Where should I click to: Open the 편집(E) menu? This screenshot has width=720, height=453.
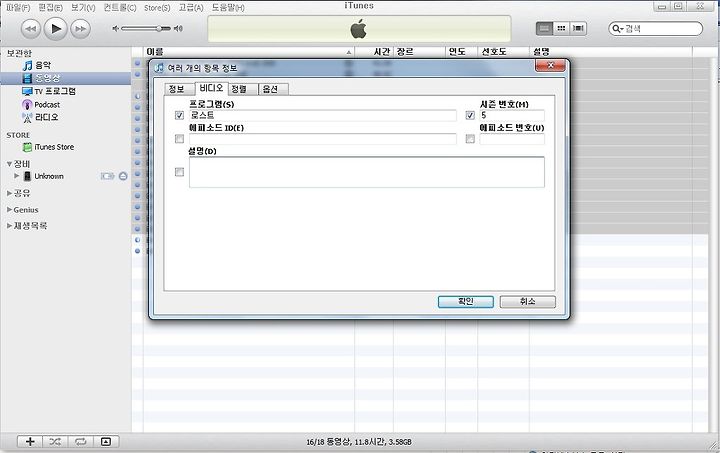coord(51,8)
